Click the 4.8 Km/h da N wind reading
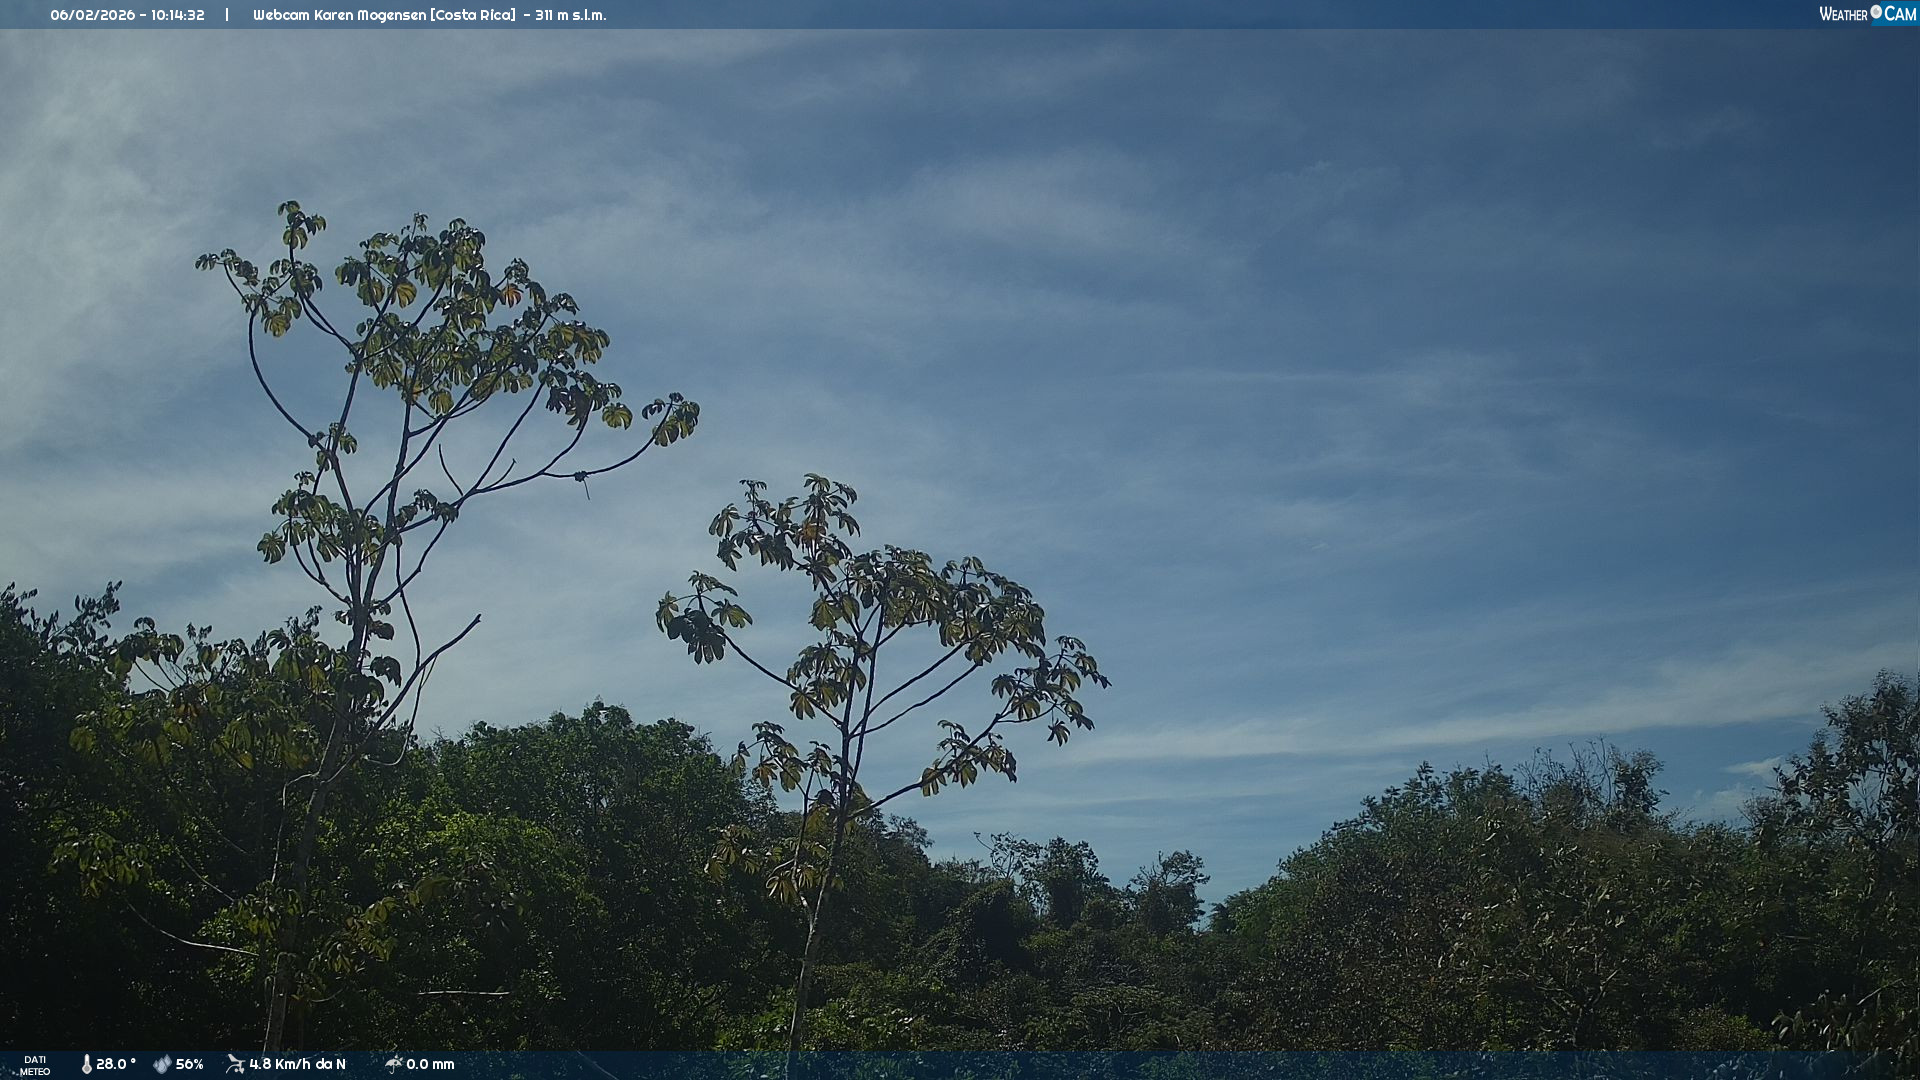The width and height of the screenshot is (1920, 1080). (x=297, y=1064)
